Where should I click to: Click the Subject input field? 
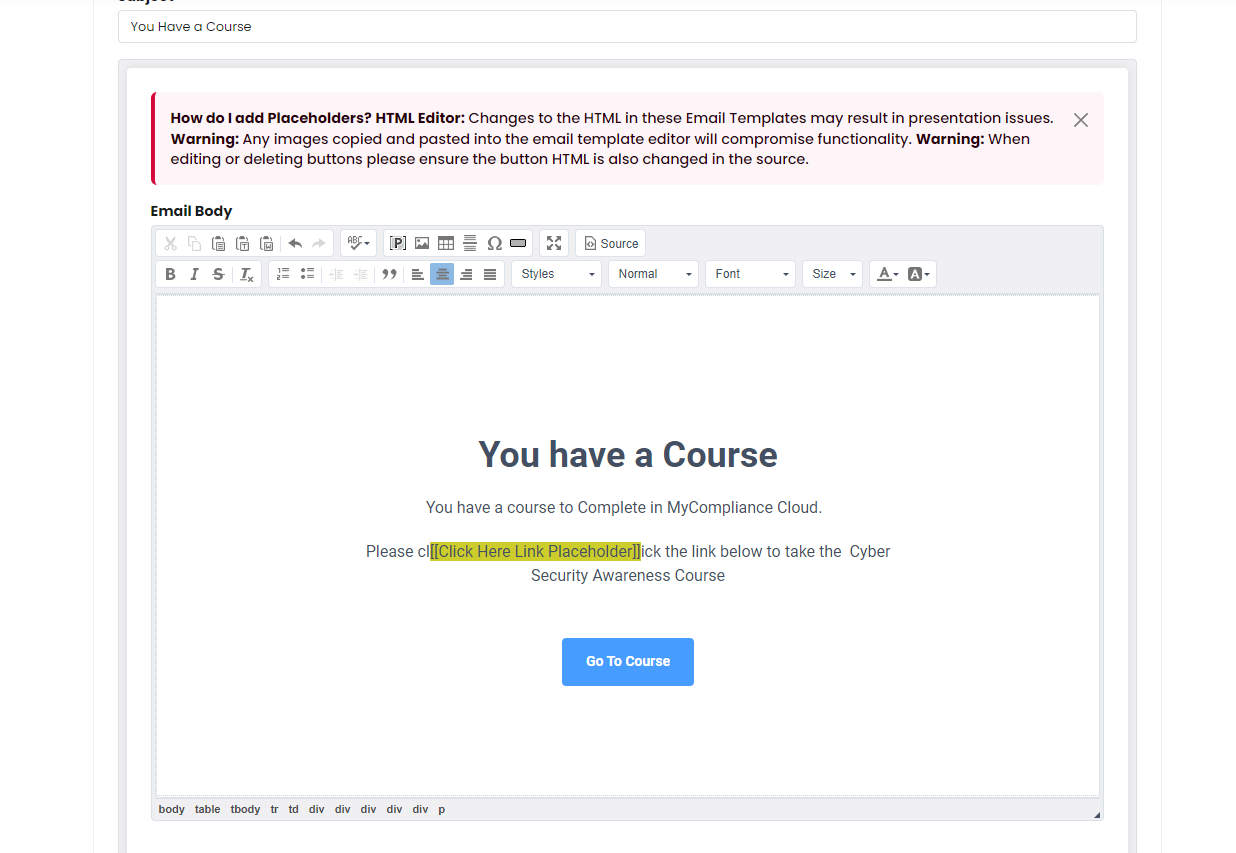pos(627,27)
